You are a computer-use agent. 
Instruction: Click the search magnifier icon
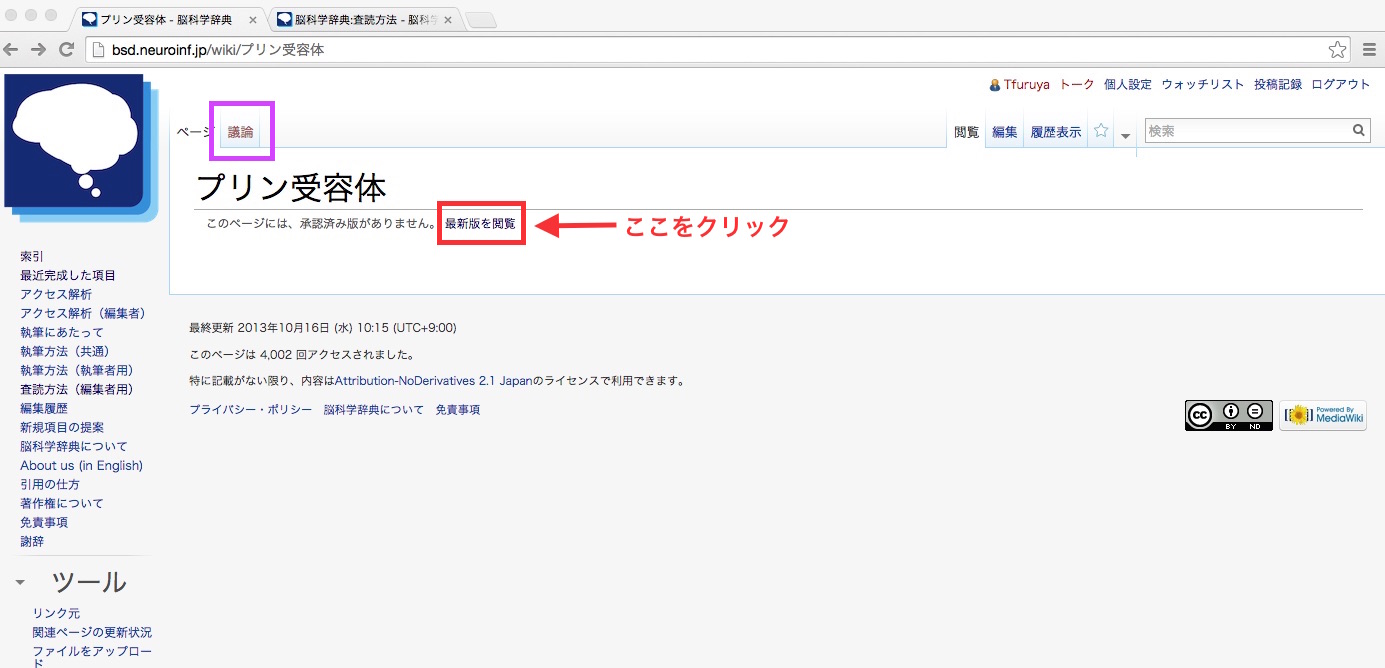click(x=1359, y=130)
